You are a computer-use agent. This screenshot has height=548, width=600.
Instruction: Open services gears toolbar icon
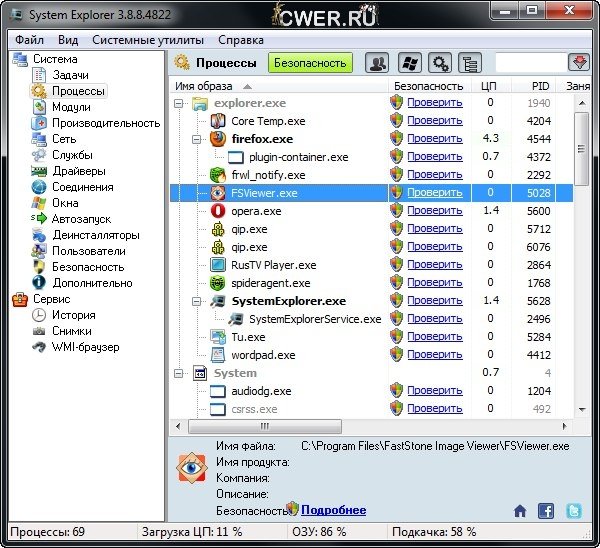440,63
